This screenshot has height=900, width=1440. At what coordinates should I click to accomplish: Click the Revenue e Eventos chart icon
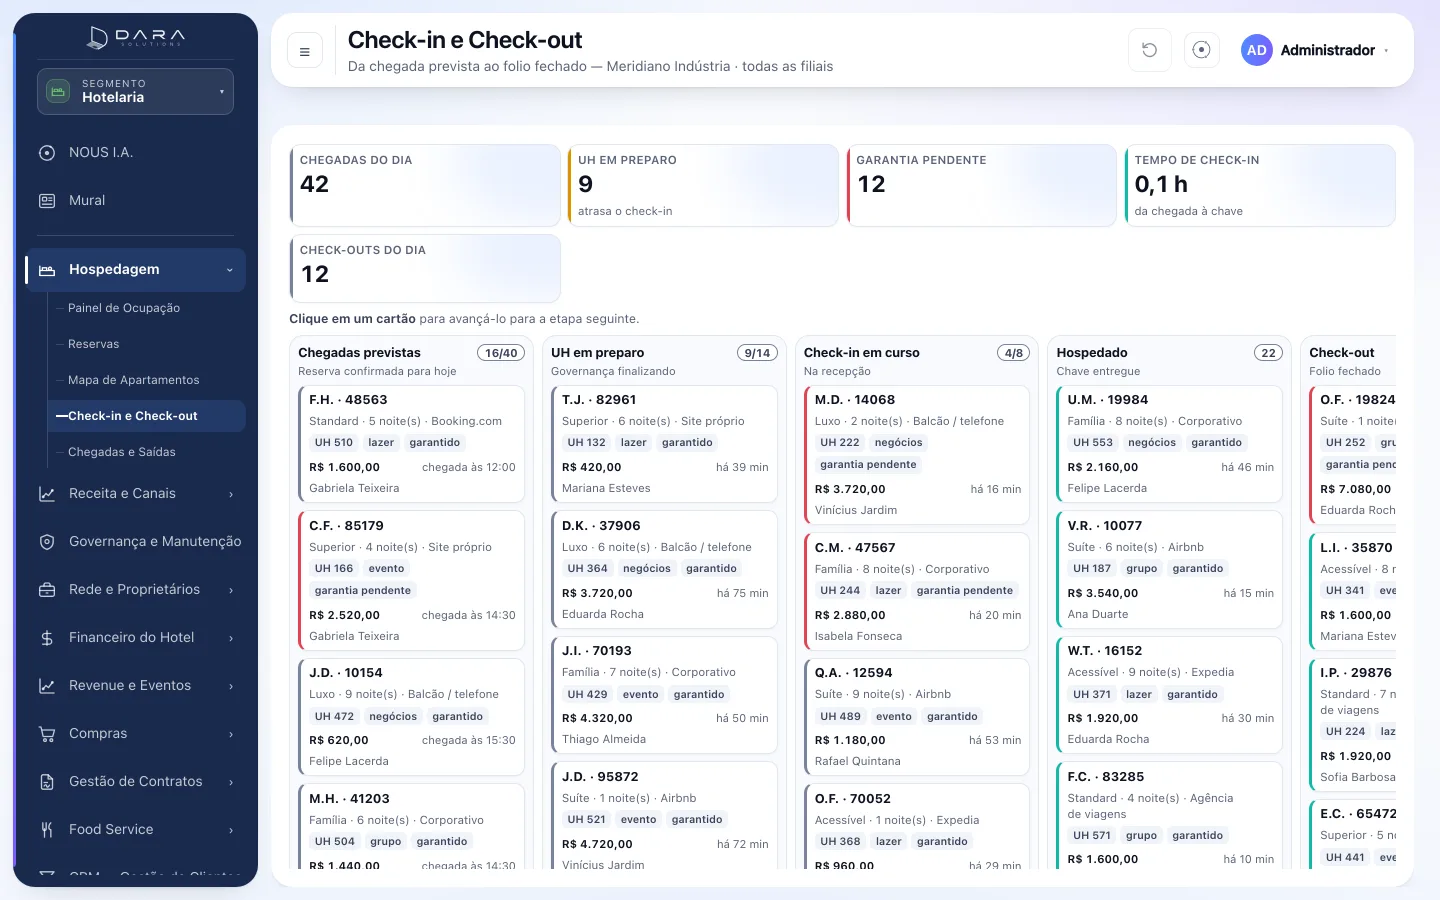(x=47, y=686)
